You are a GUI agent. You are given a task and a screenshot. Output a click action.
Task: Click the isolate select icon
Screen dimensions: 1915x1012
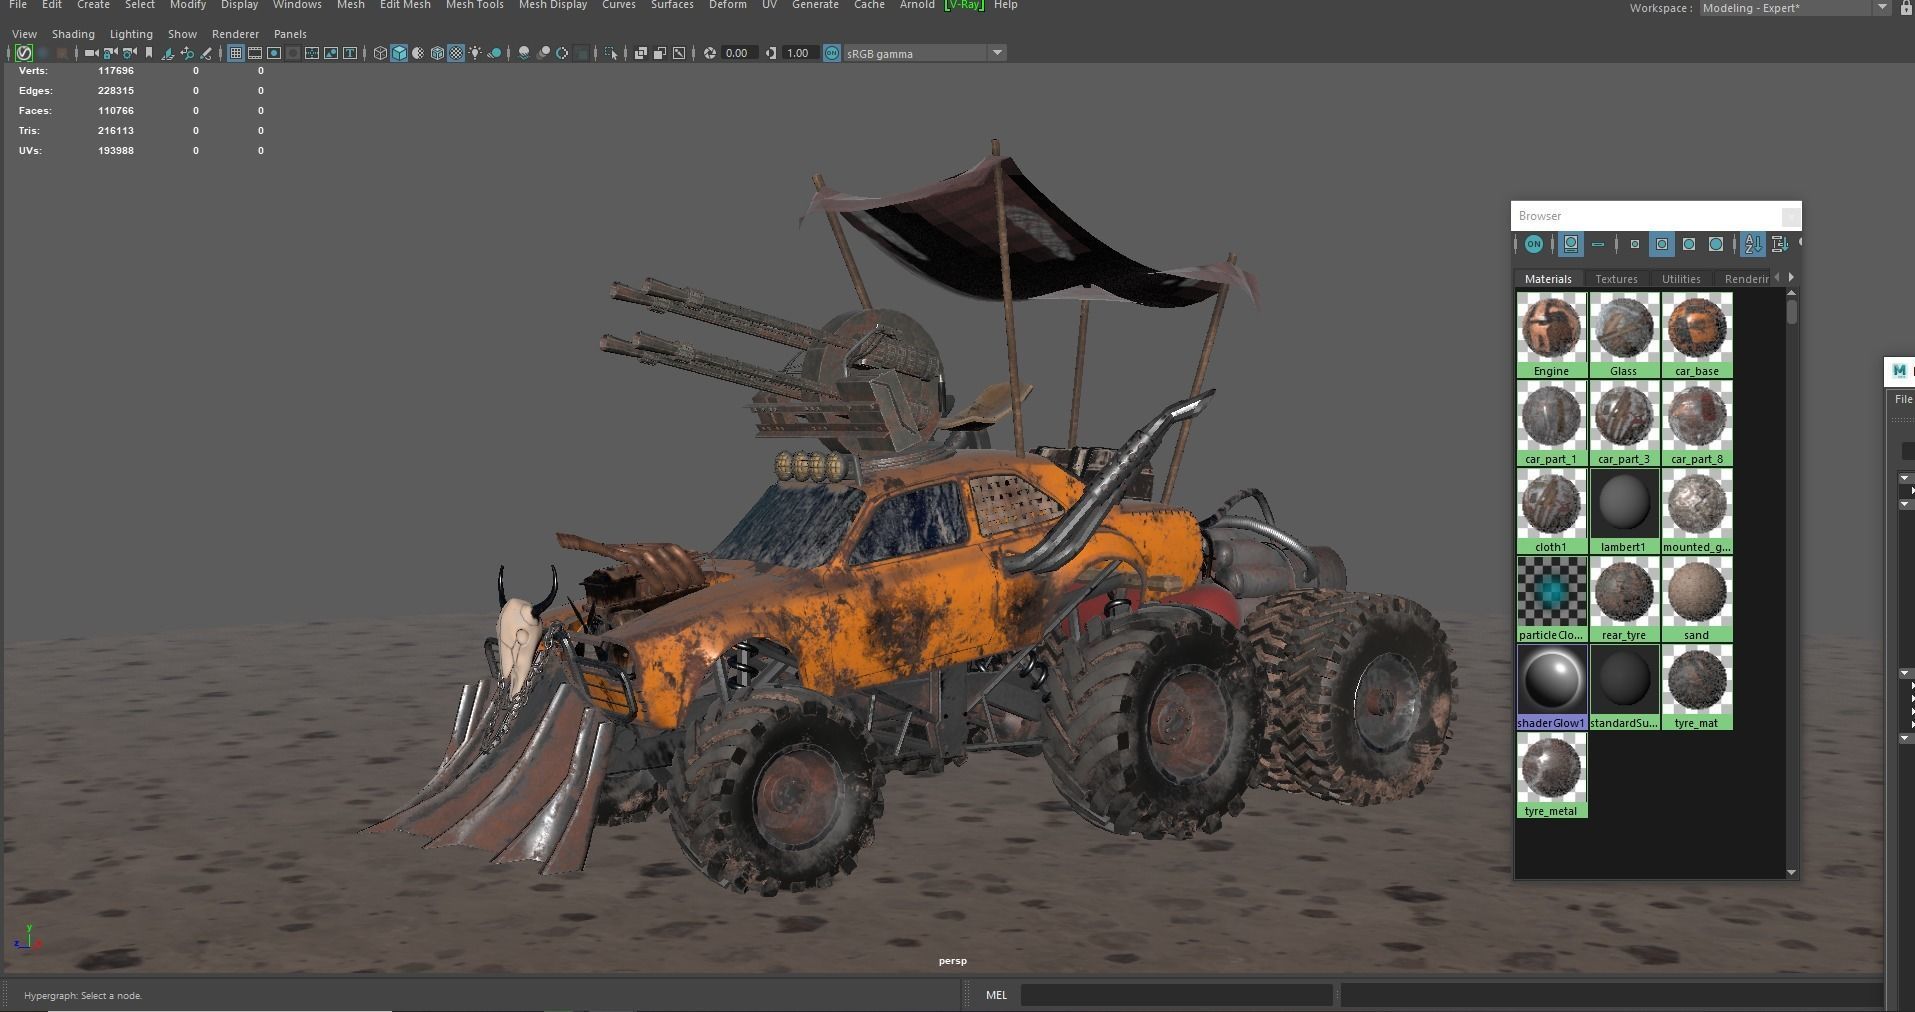(x=612, y=53)
